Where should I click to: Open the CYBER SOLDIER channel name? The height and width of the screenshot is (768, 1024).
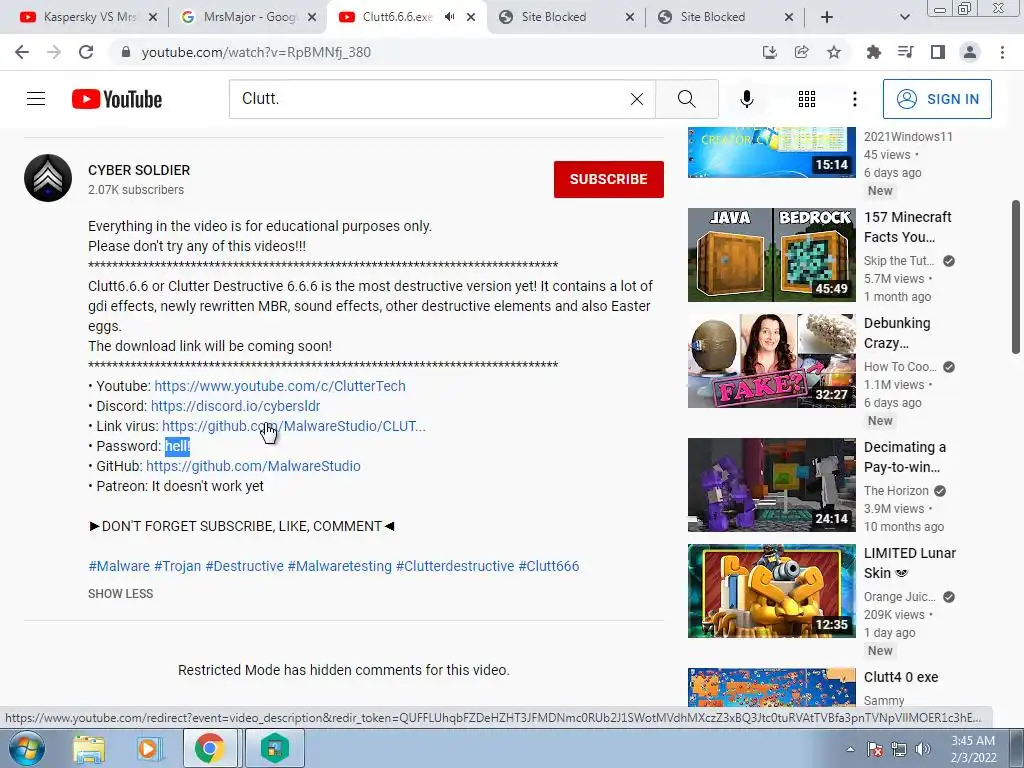click(139, 170)
